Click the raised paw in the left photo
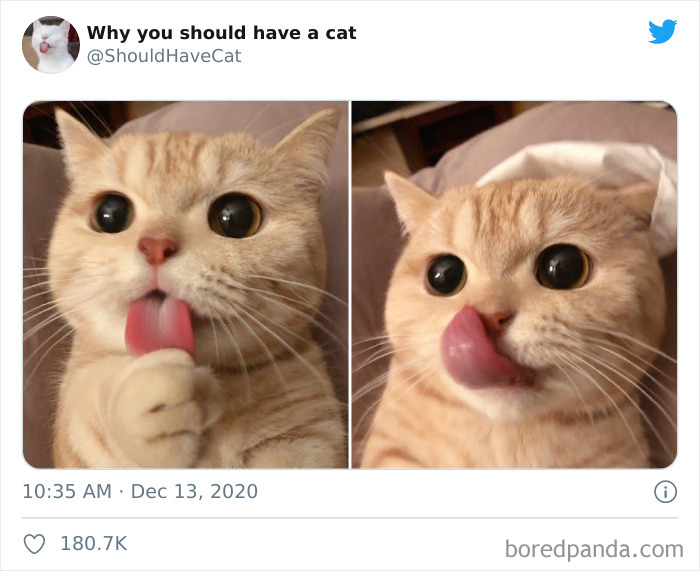The width and height of the screenshot is (700, 571). 161,404
